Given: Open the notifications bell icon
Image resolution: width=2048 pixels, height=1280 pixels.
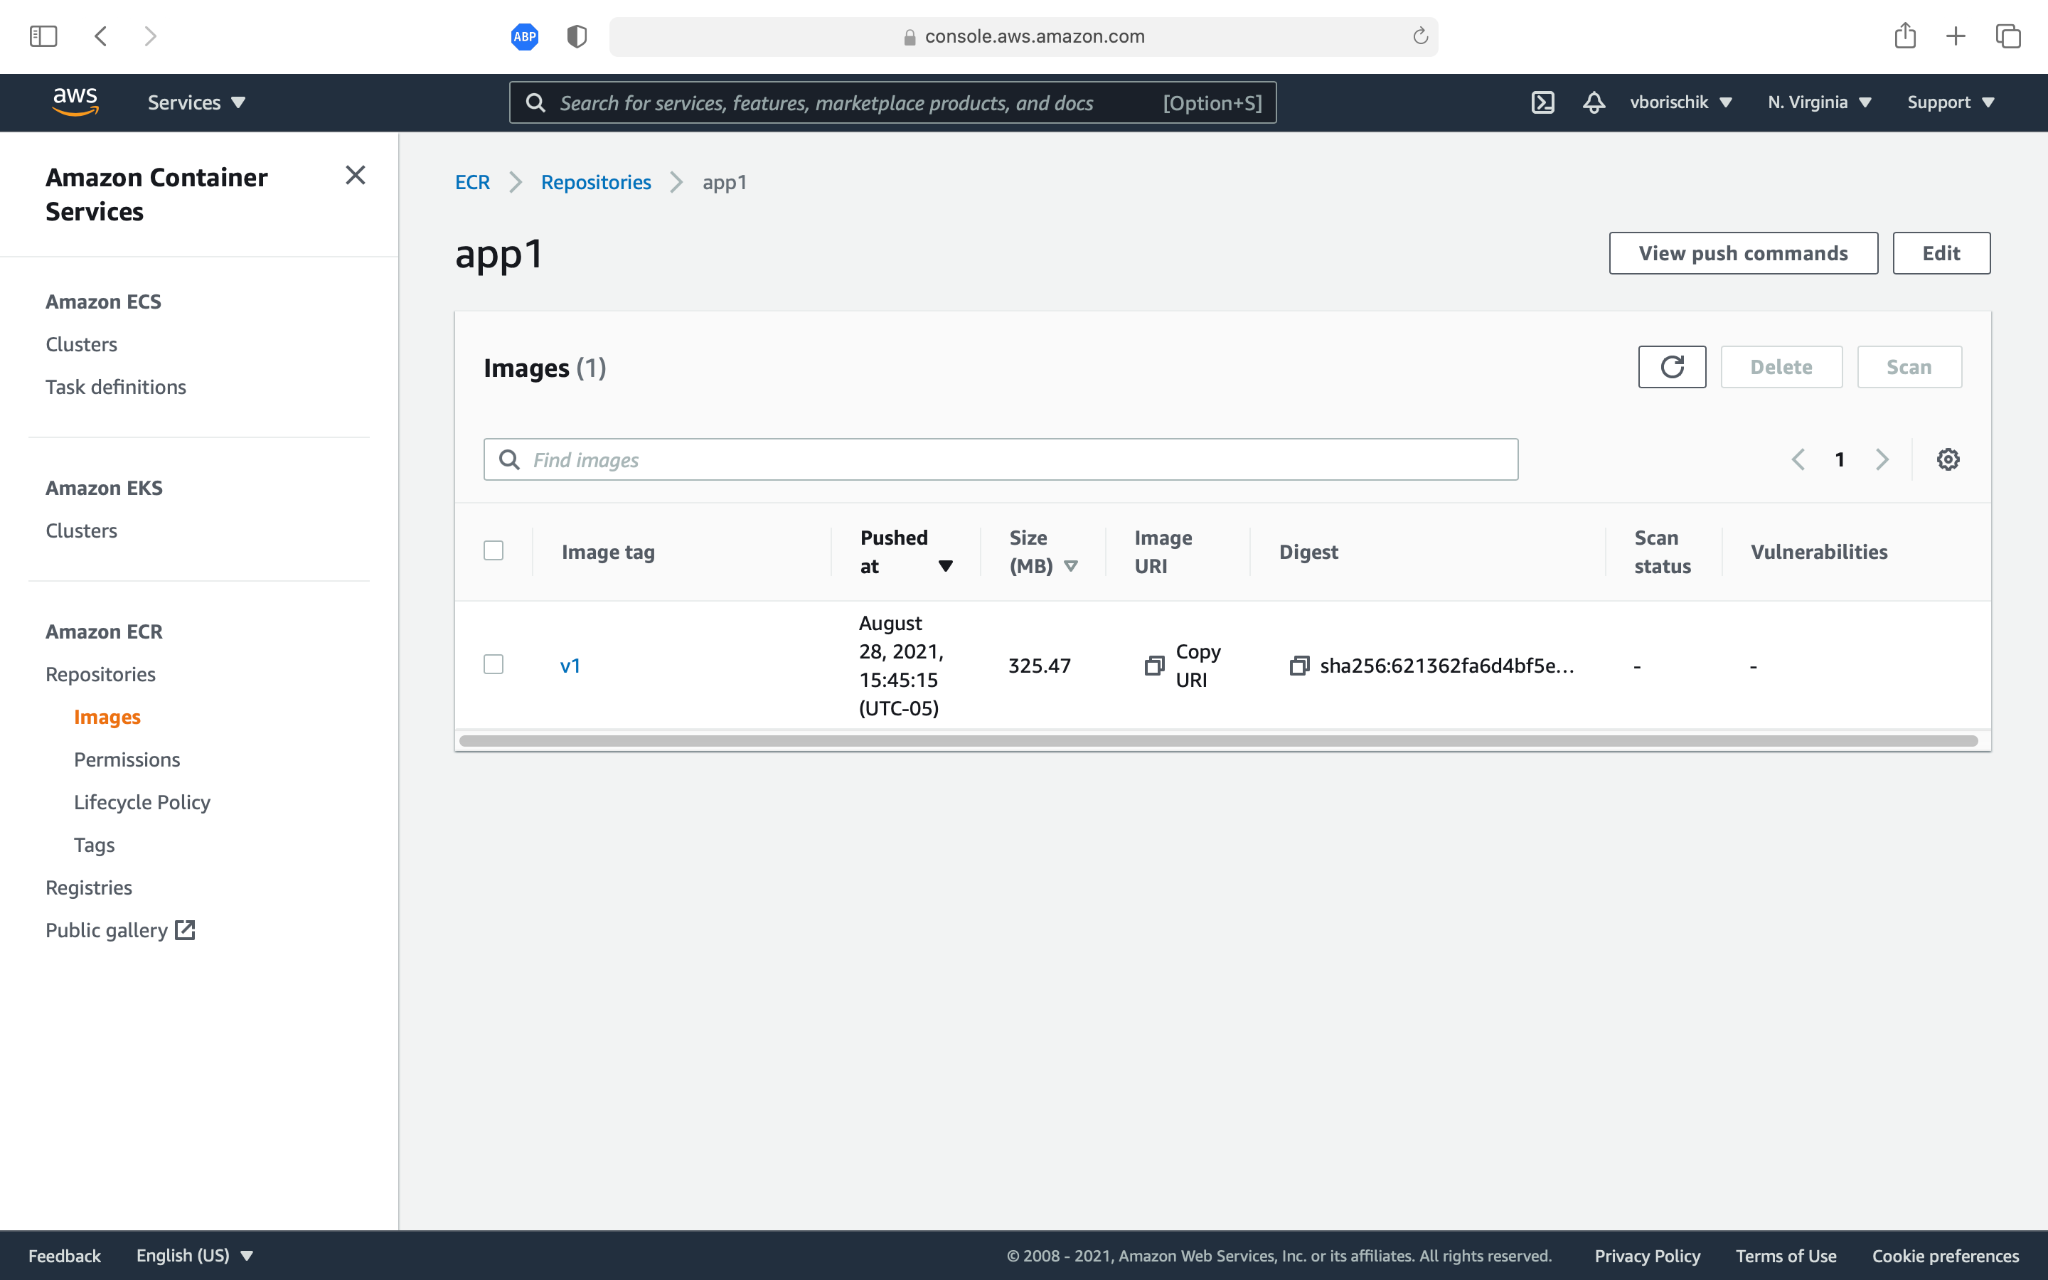Looking at the screenshot, I should coord(1594,102).
